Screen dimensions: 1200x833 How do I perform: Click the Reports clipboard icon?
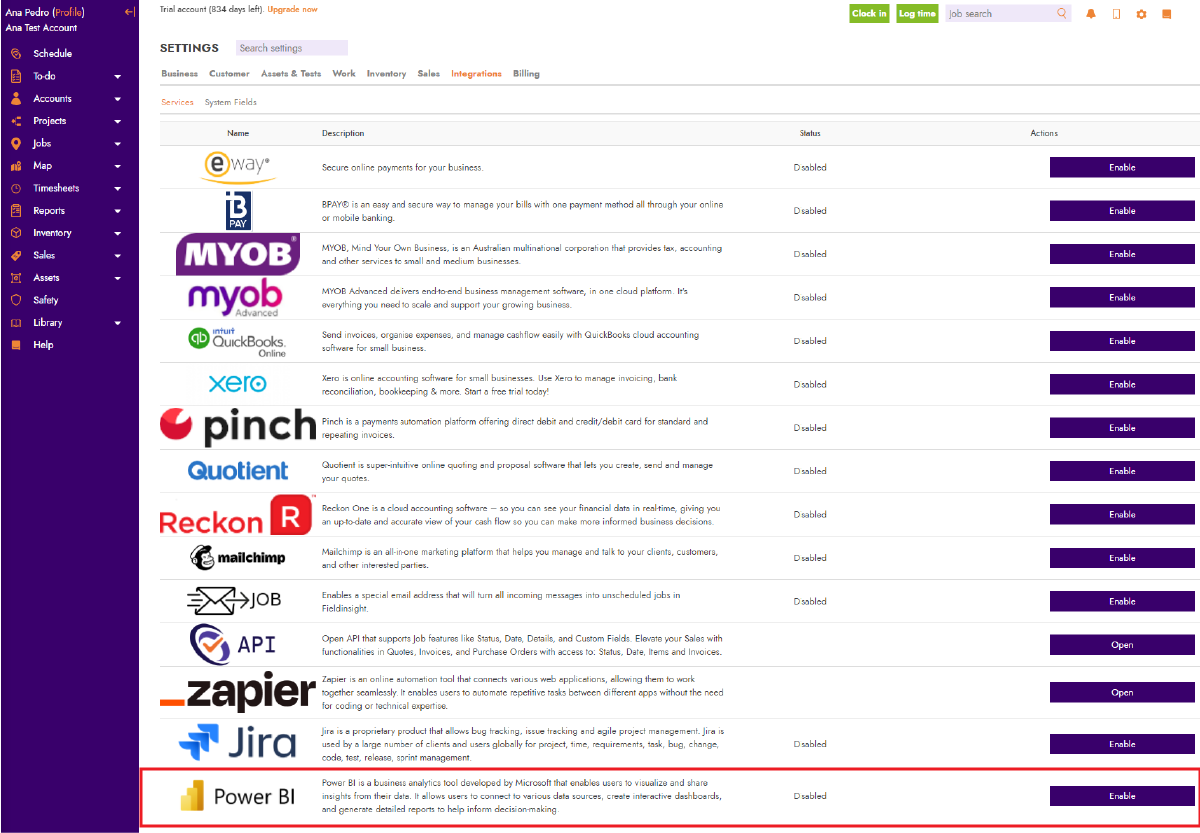[15, 211]
